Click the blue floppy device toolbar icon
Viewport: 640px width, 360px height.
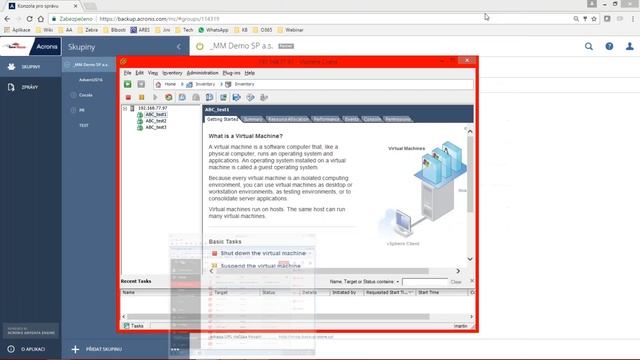tap(236, 98)
